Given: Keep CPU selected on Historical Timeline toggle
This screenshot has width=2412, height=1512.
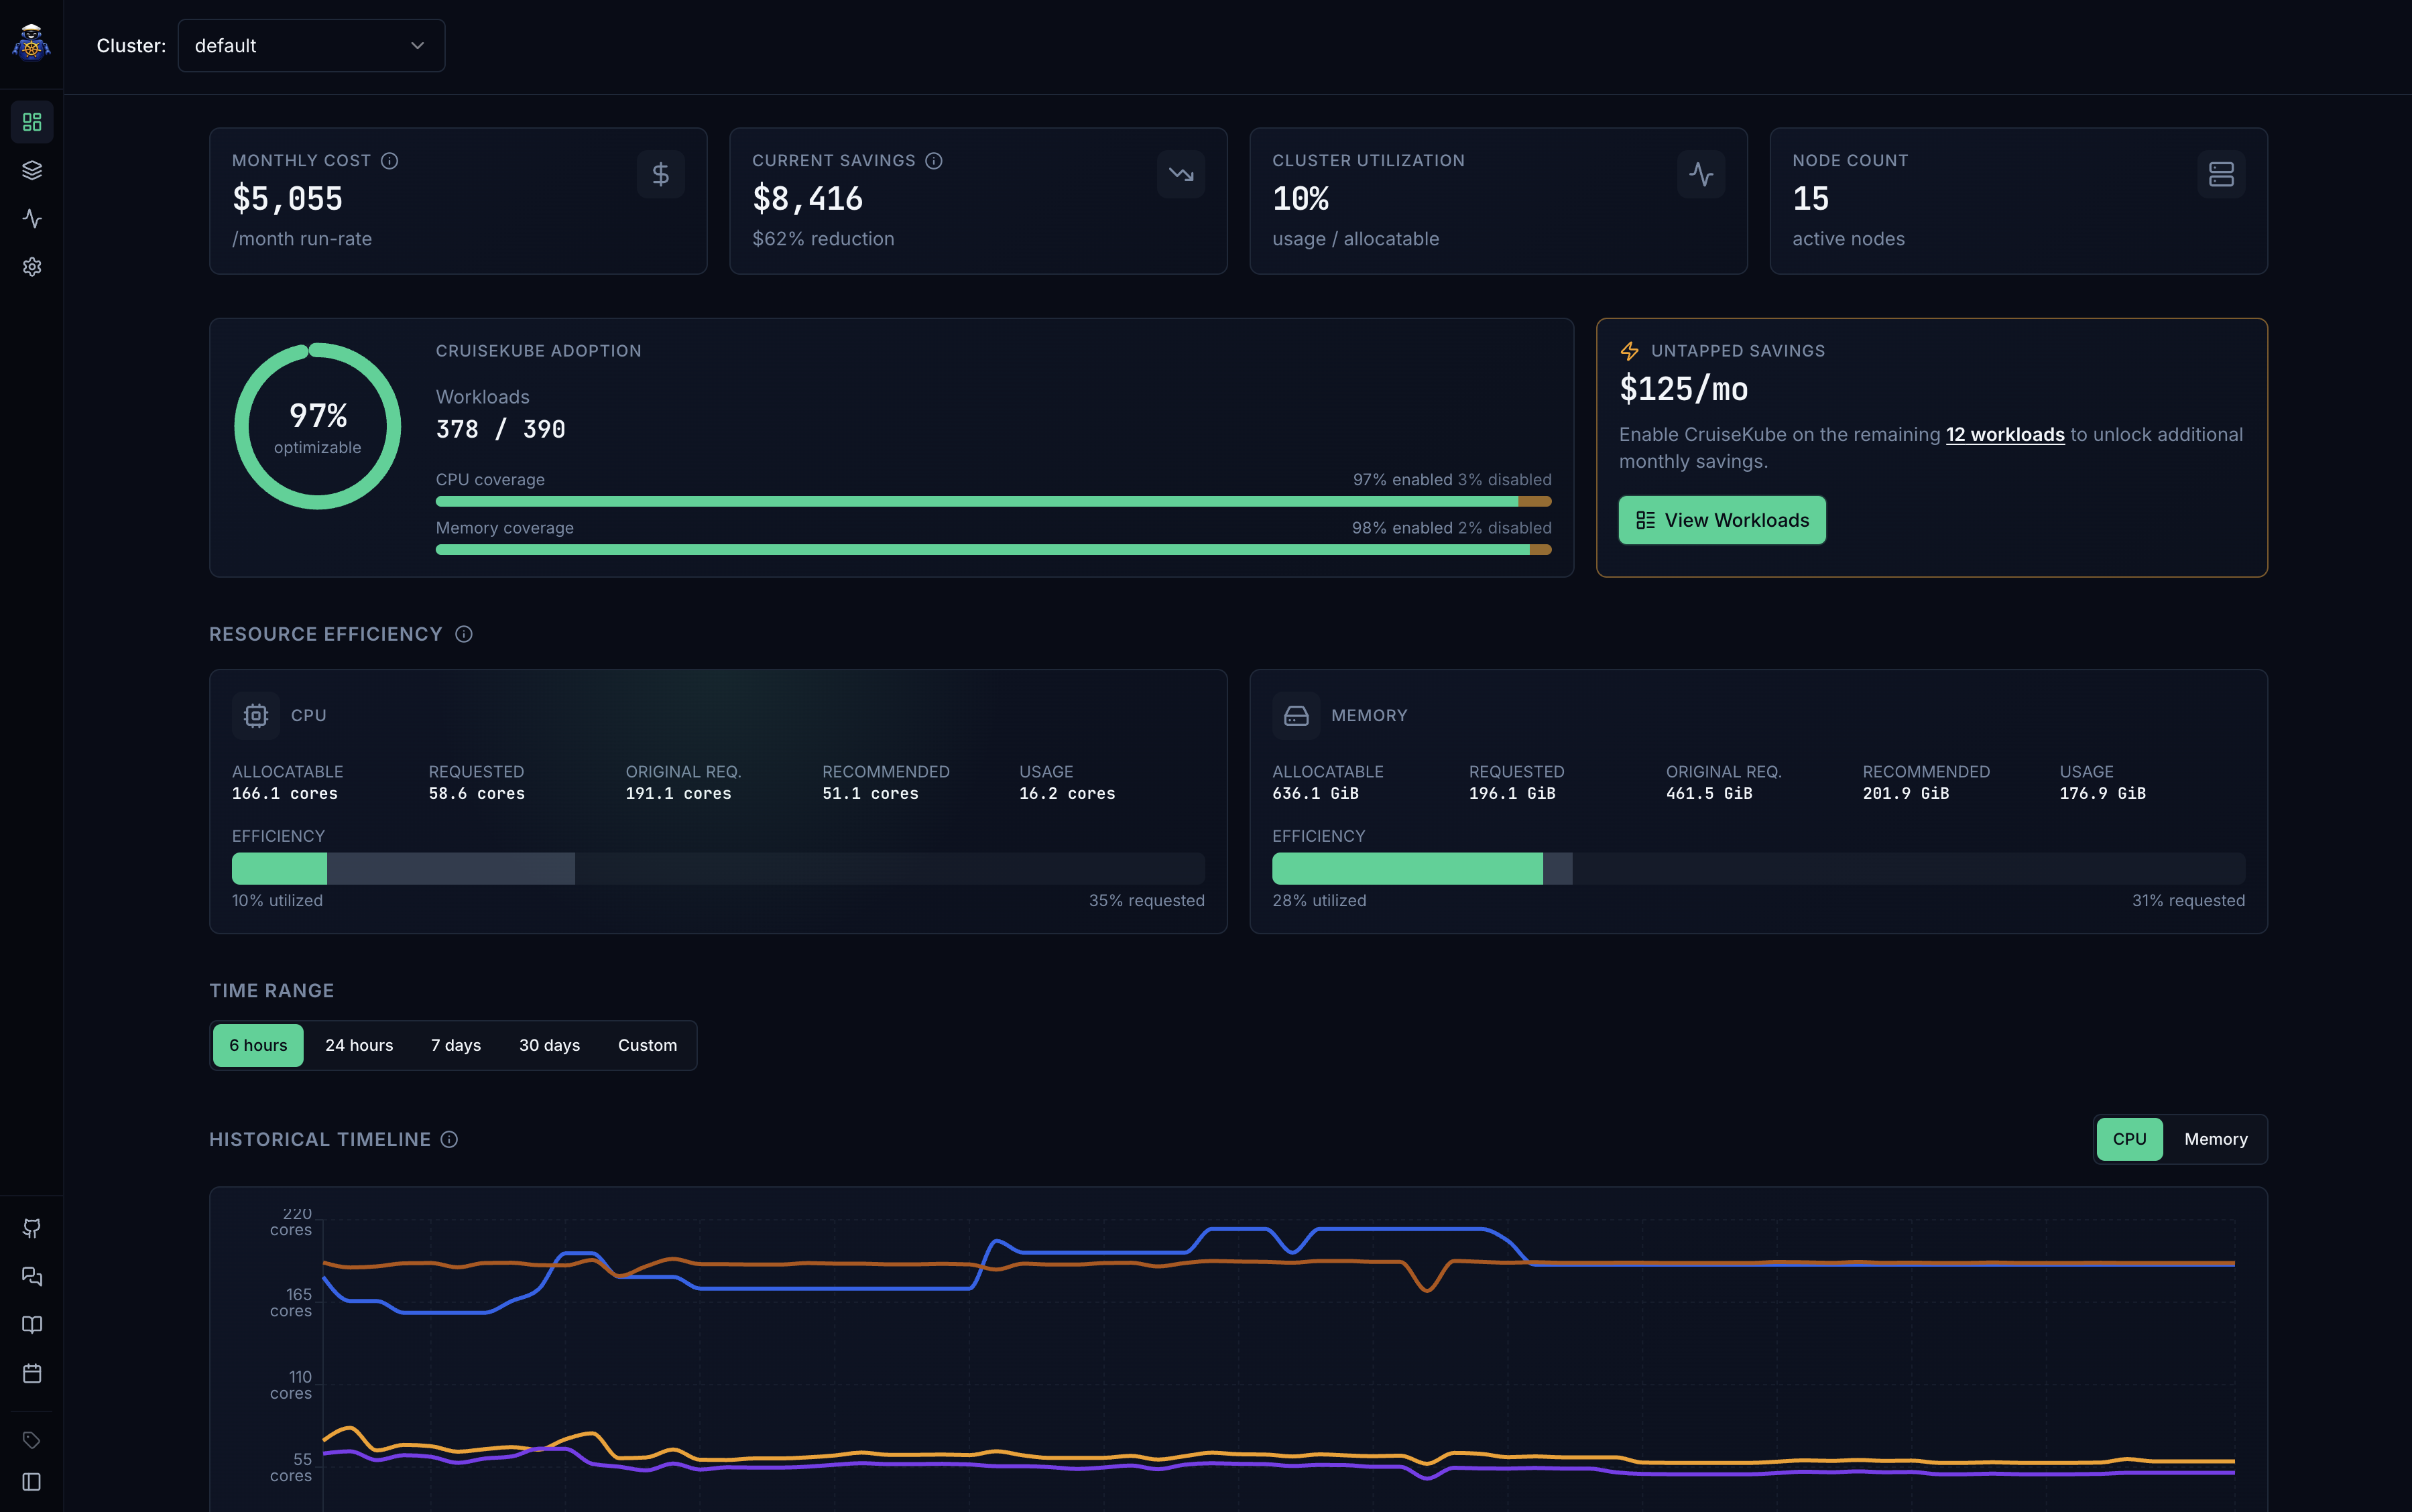Looking at the screenshot, I should pos(2129,1139).
